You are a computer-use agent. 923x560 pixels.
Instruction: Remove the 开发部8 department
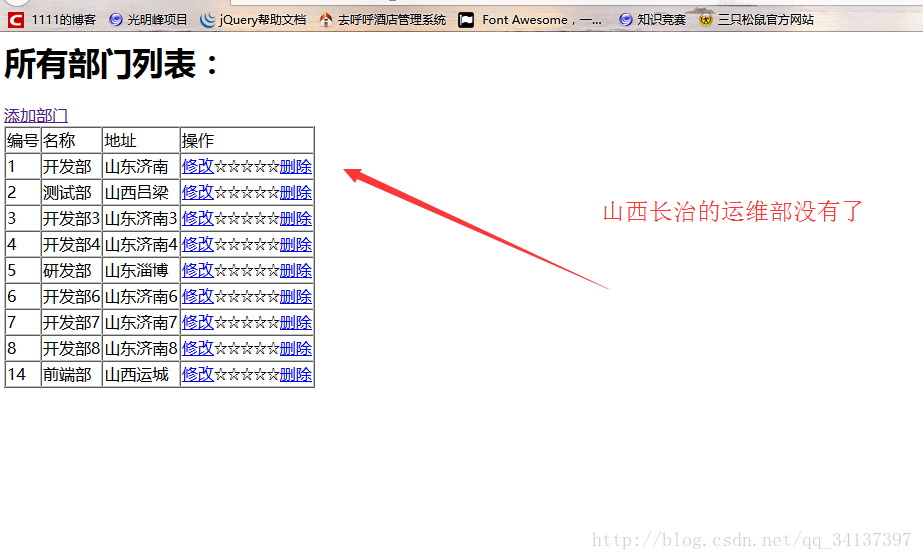[296, 348]
